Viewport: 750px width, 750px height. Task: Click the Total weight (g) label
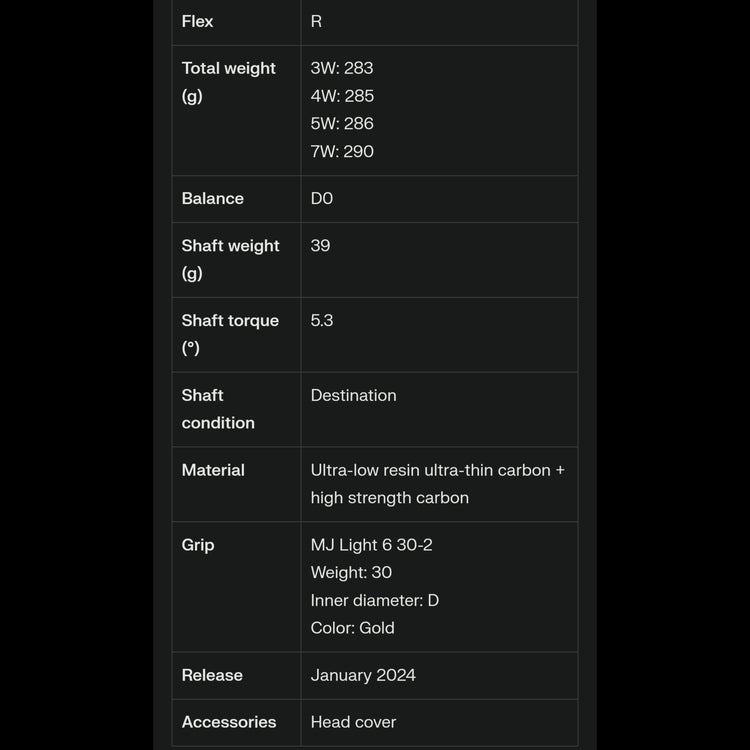point(228,82)
